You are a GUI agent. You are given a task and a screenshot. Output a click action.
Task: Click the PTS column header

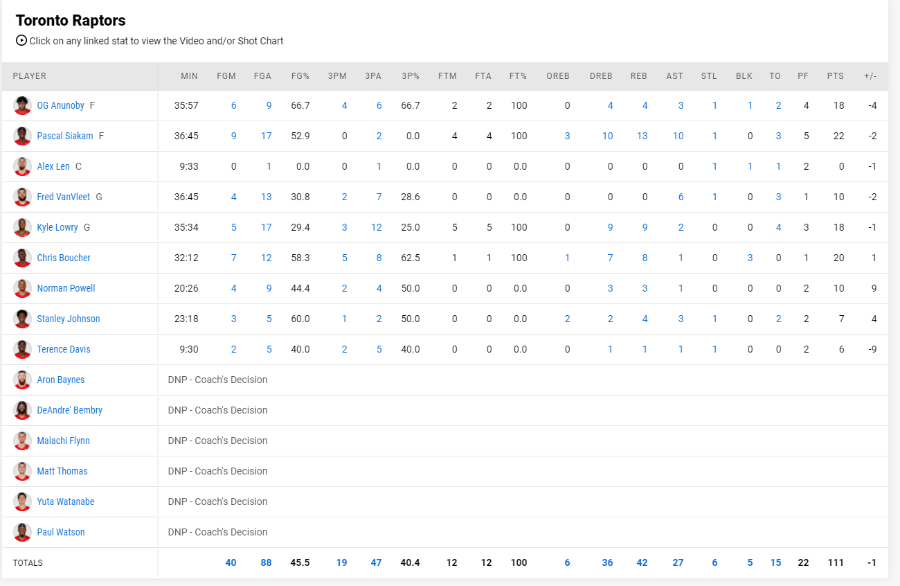(835, 76)
